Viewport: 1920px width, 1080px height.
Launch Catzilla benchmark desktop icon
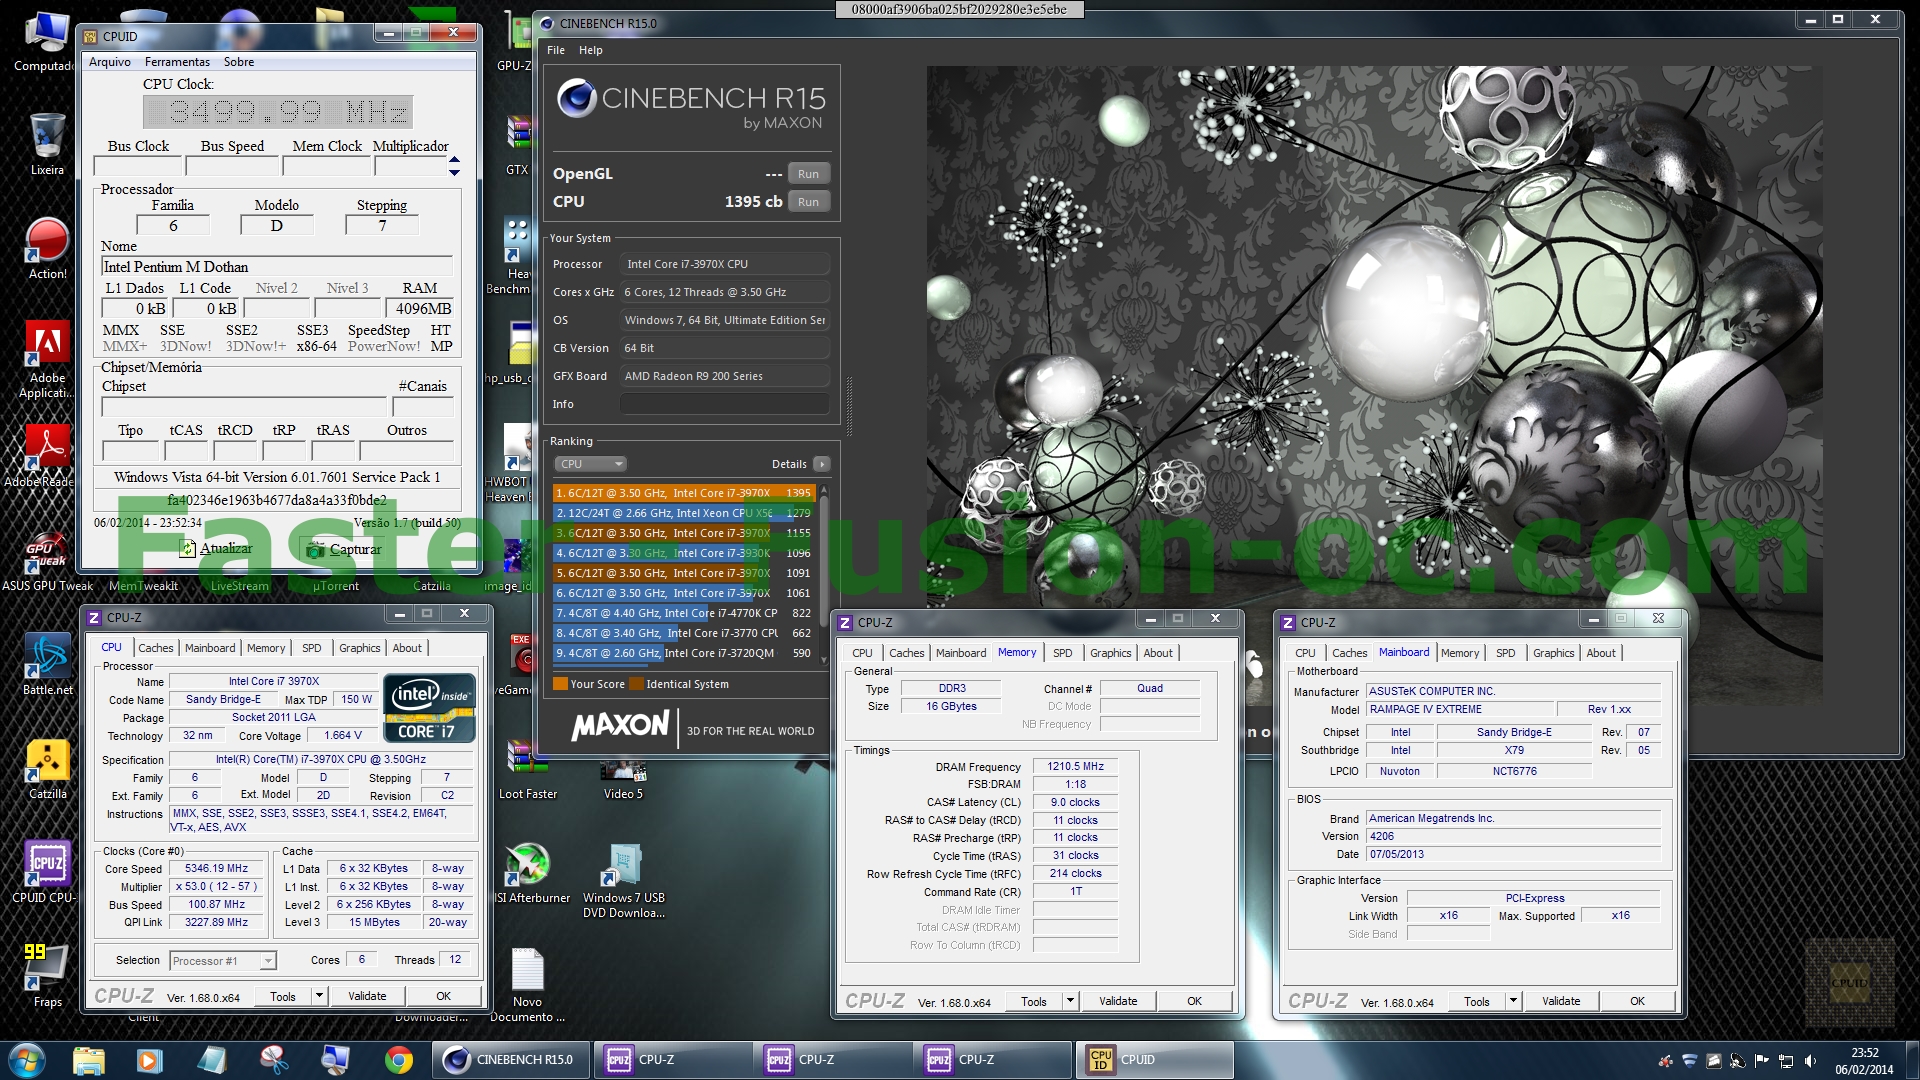(x=47, y=768)
